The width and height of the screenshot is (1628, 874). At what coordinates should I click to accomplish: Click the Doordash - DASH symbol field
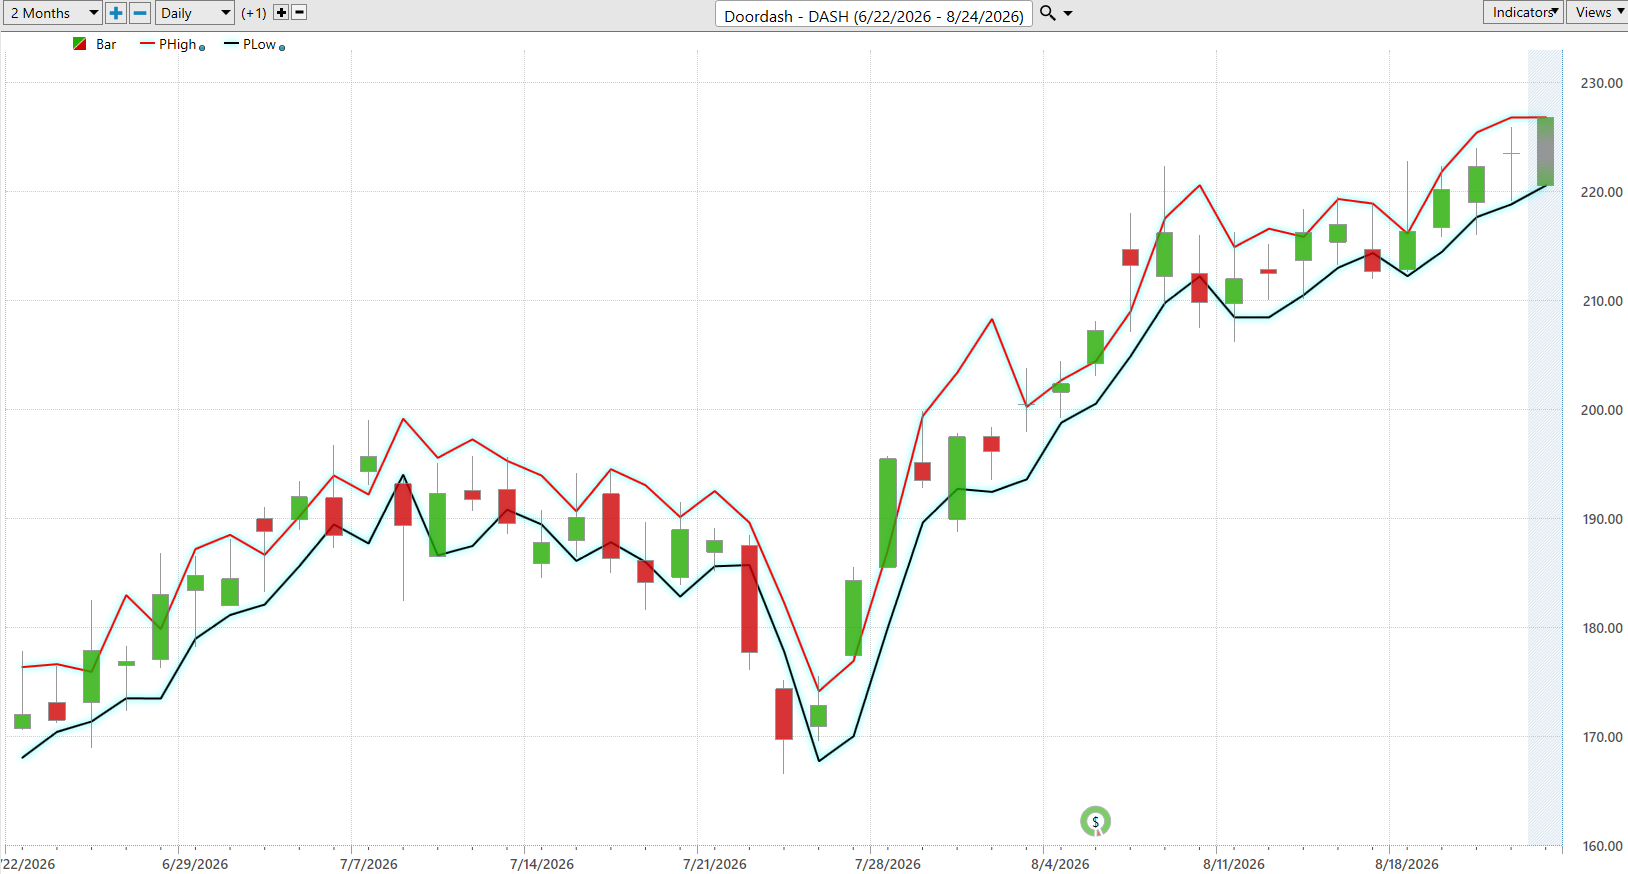[874, 15]
